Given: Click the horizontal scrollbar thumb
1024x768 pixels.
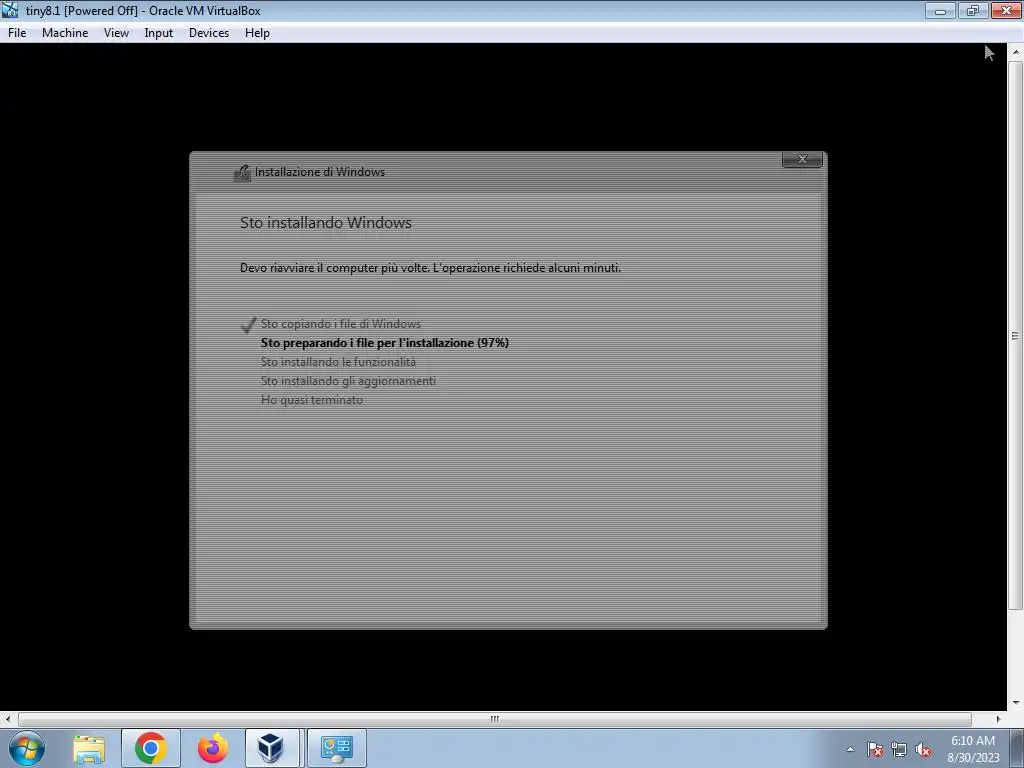Looking at the screenshot, I should 494,719.
